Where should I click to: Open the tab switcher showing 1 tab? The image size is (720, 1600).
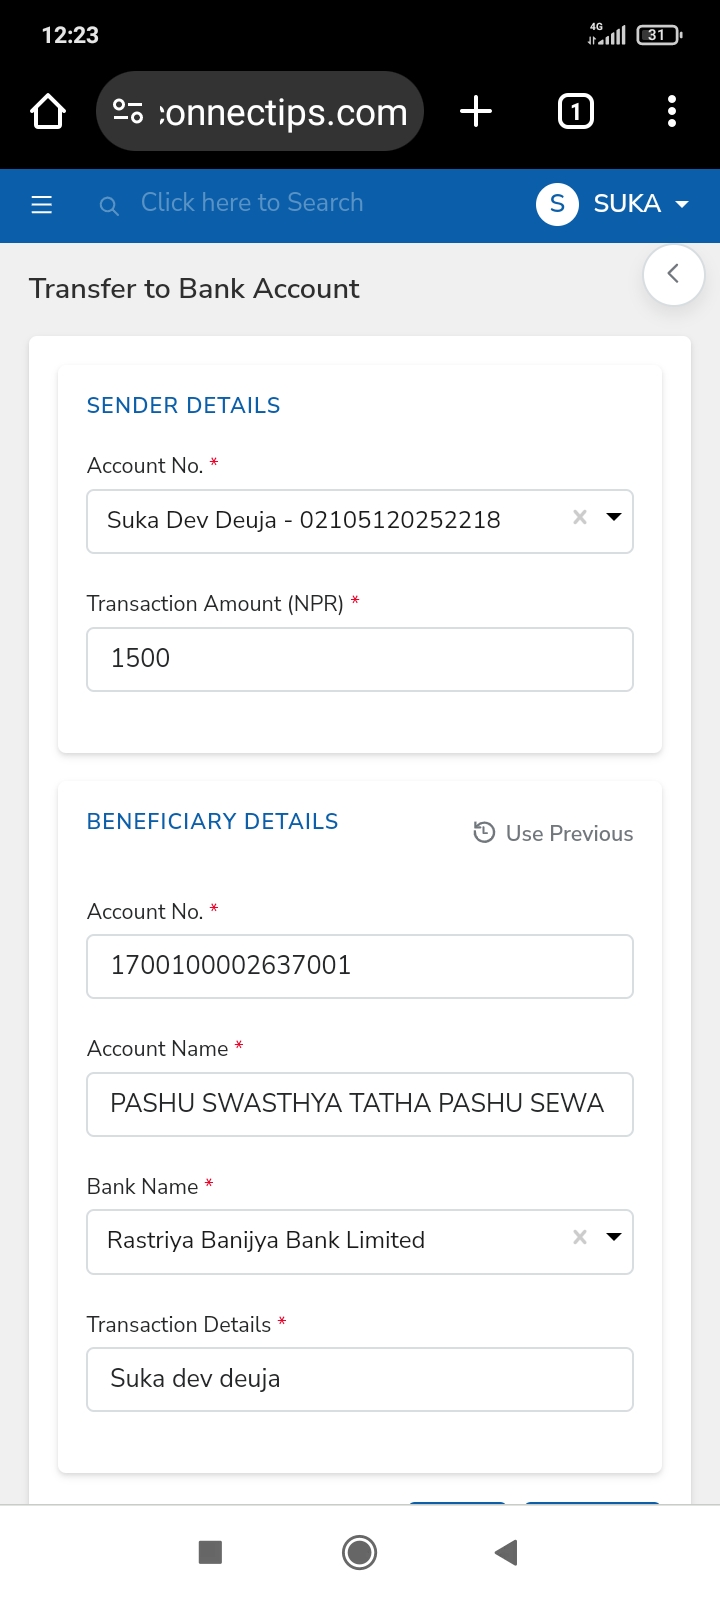click(x=575, y=111)
